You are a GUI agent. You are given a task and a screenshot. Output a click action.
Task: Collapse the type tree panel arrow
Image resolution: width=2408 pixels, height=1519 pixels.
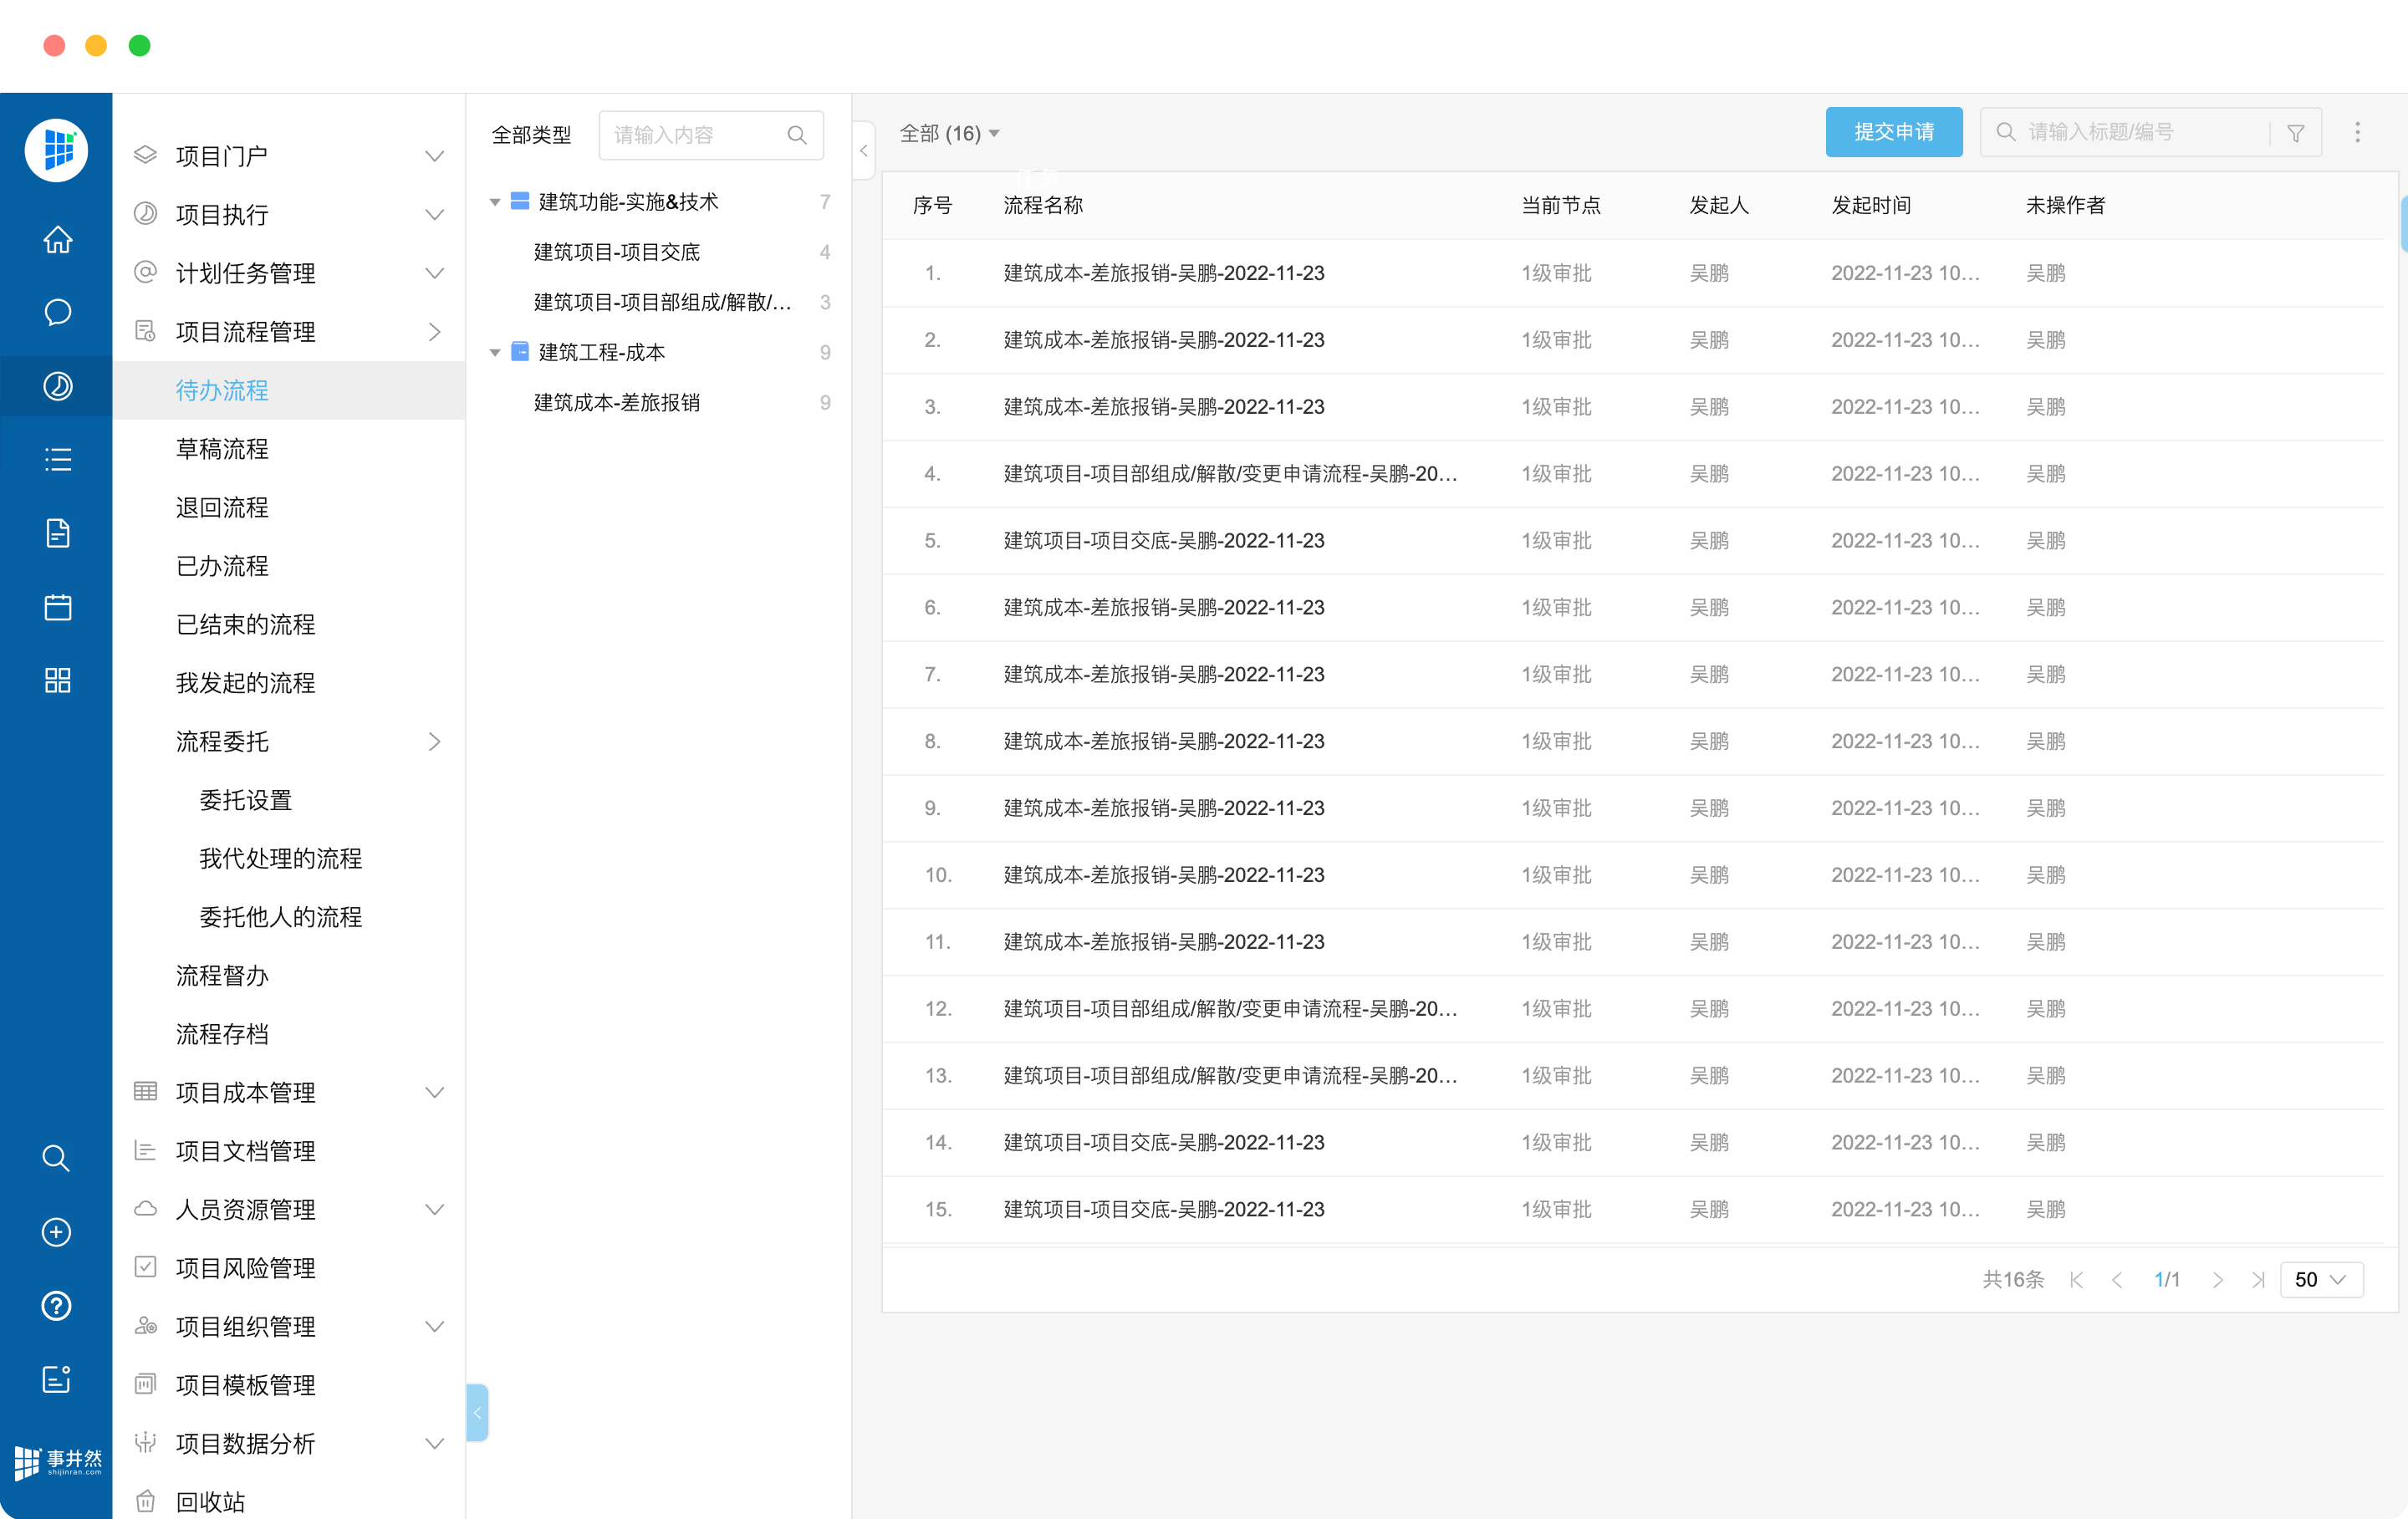point(864,151)
